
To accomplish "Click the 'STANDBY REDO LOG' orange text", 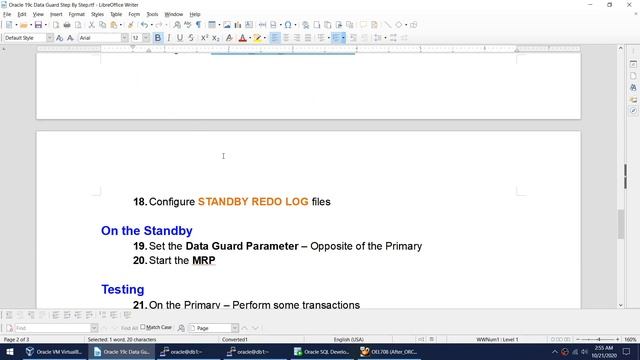I will (253, 202).
